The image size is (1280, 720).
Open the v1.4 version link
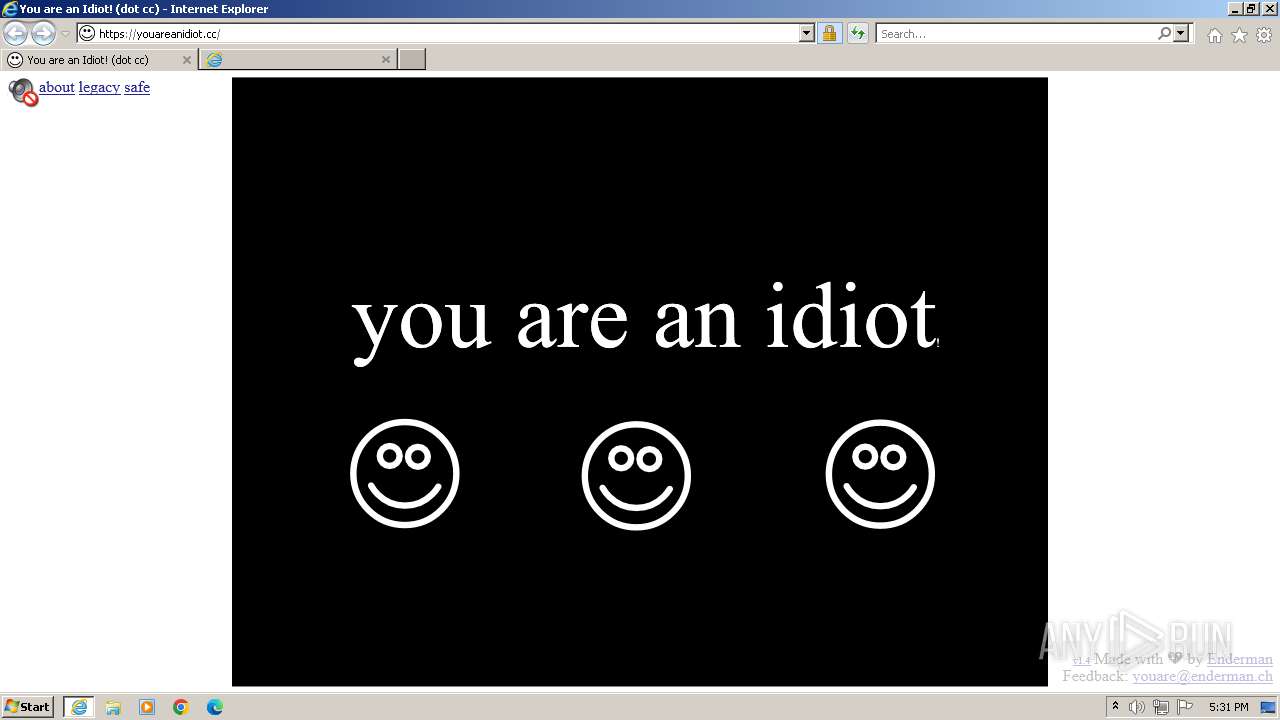pyautogui.click(x=1081, y=660)
